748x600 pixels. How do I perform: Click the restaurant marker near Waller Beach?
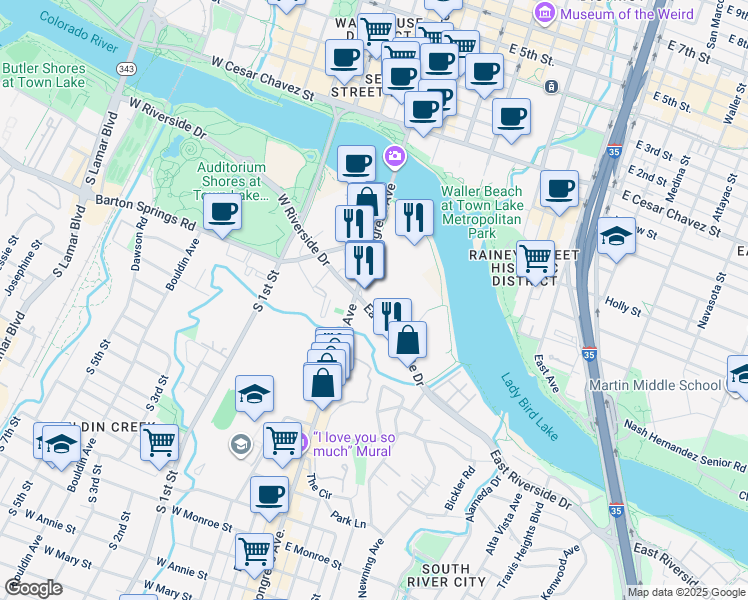click(x=413, y=217)
